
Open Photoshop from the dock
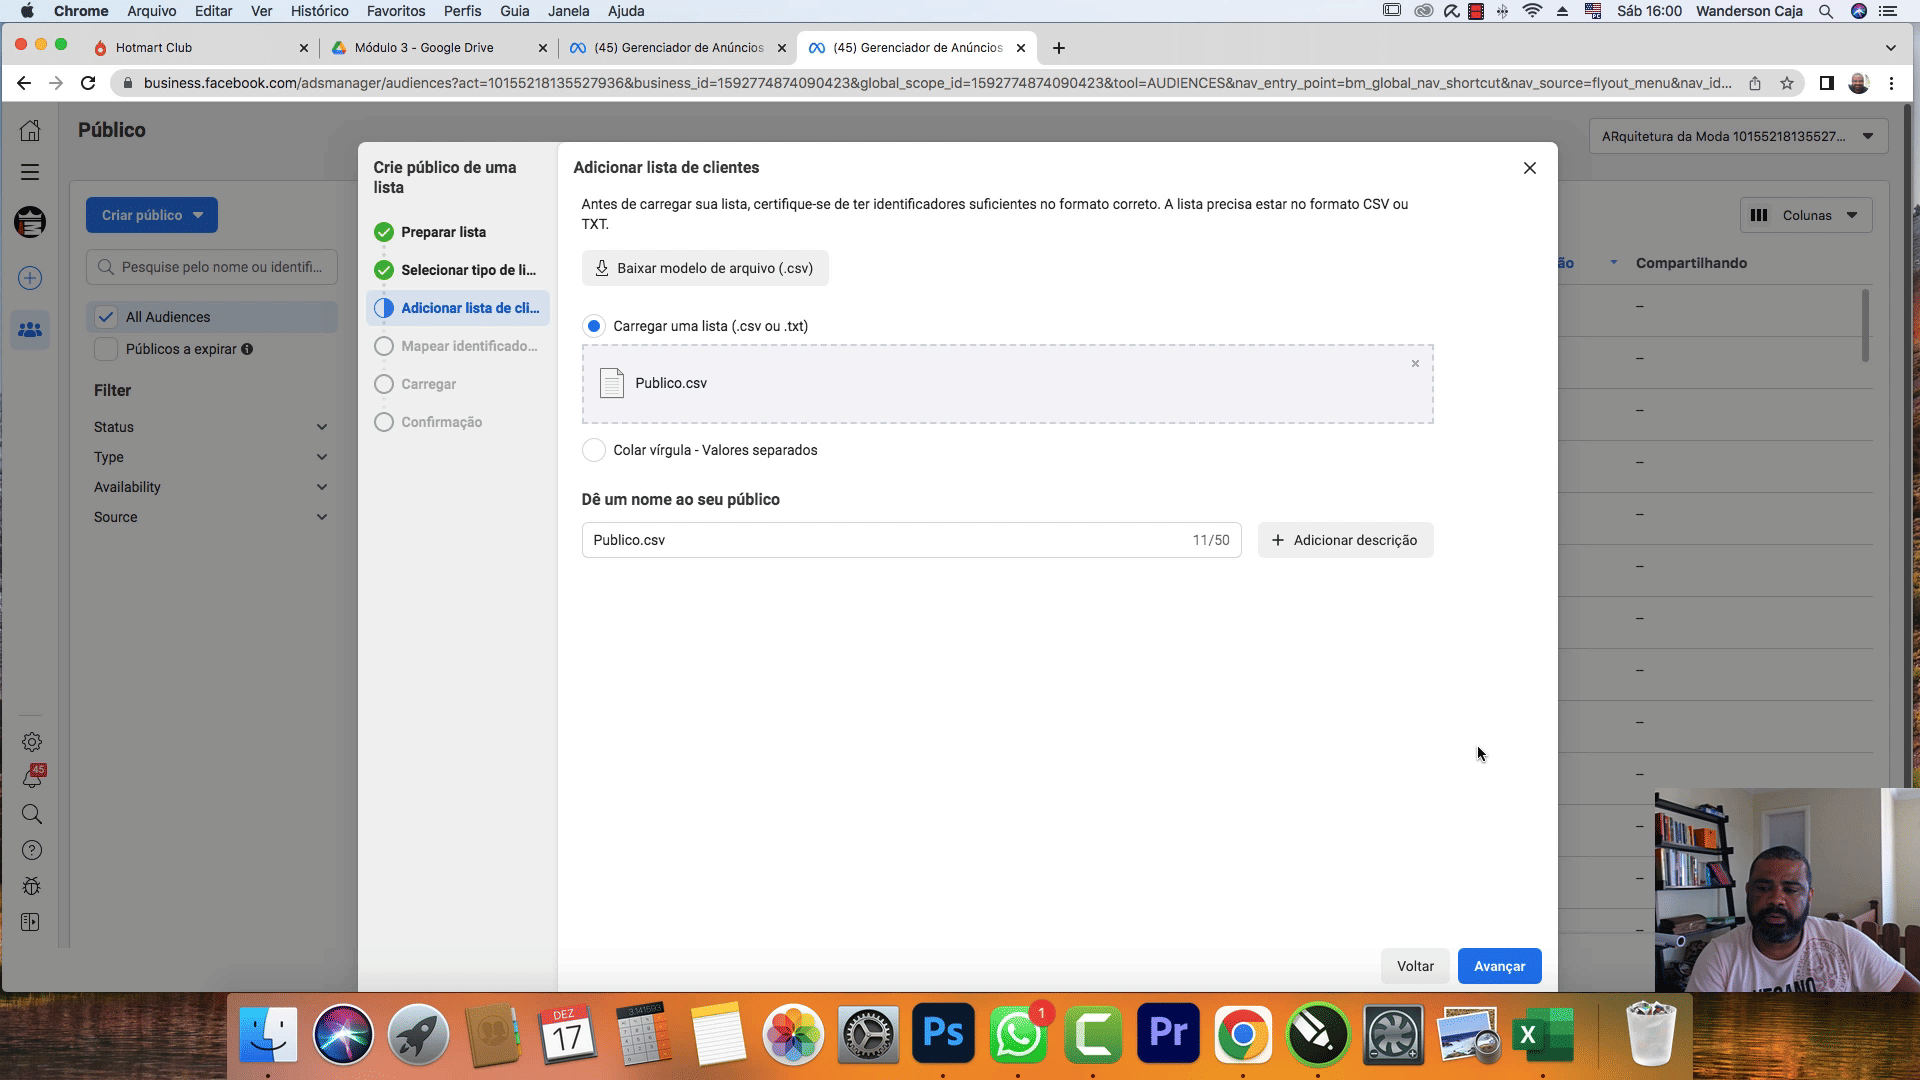(x=943, y=1033)
